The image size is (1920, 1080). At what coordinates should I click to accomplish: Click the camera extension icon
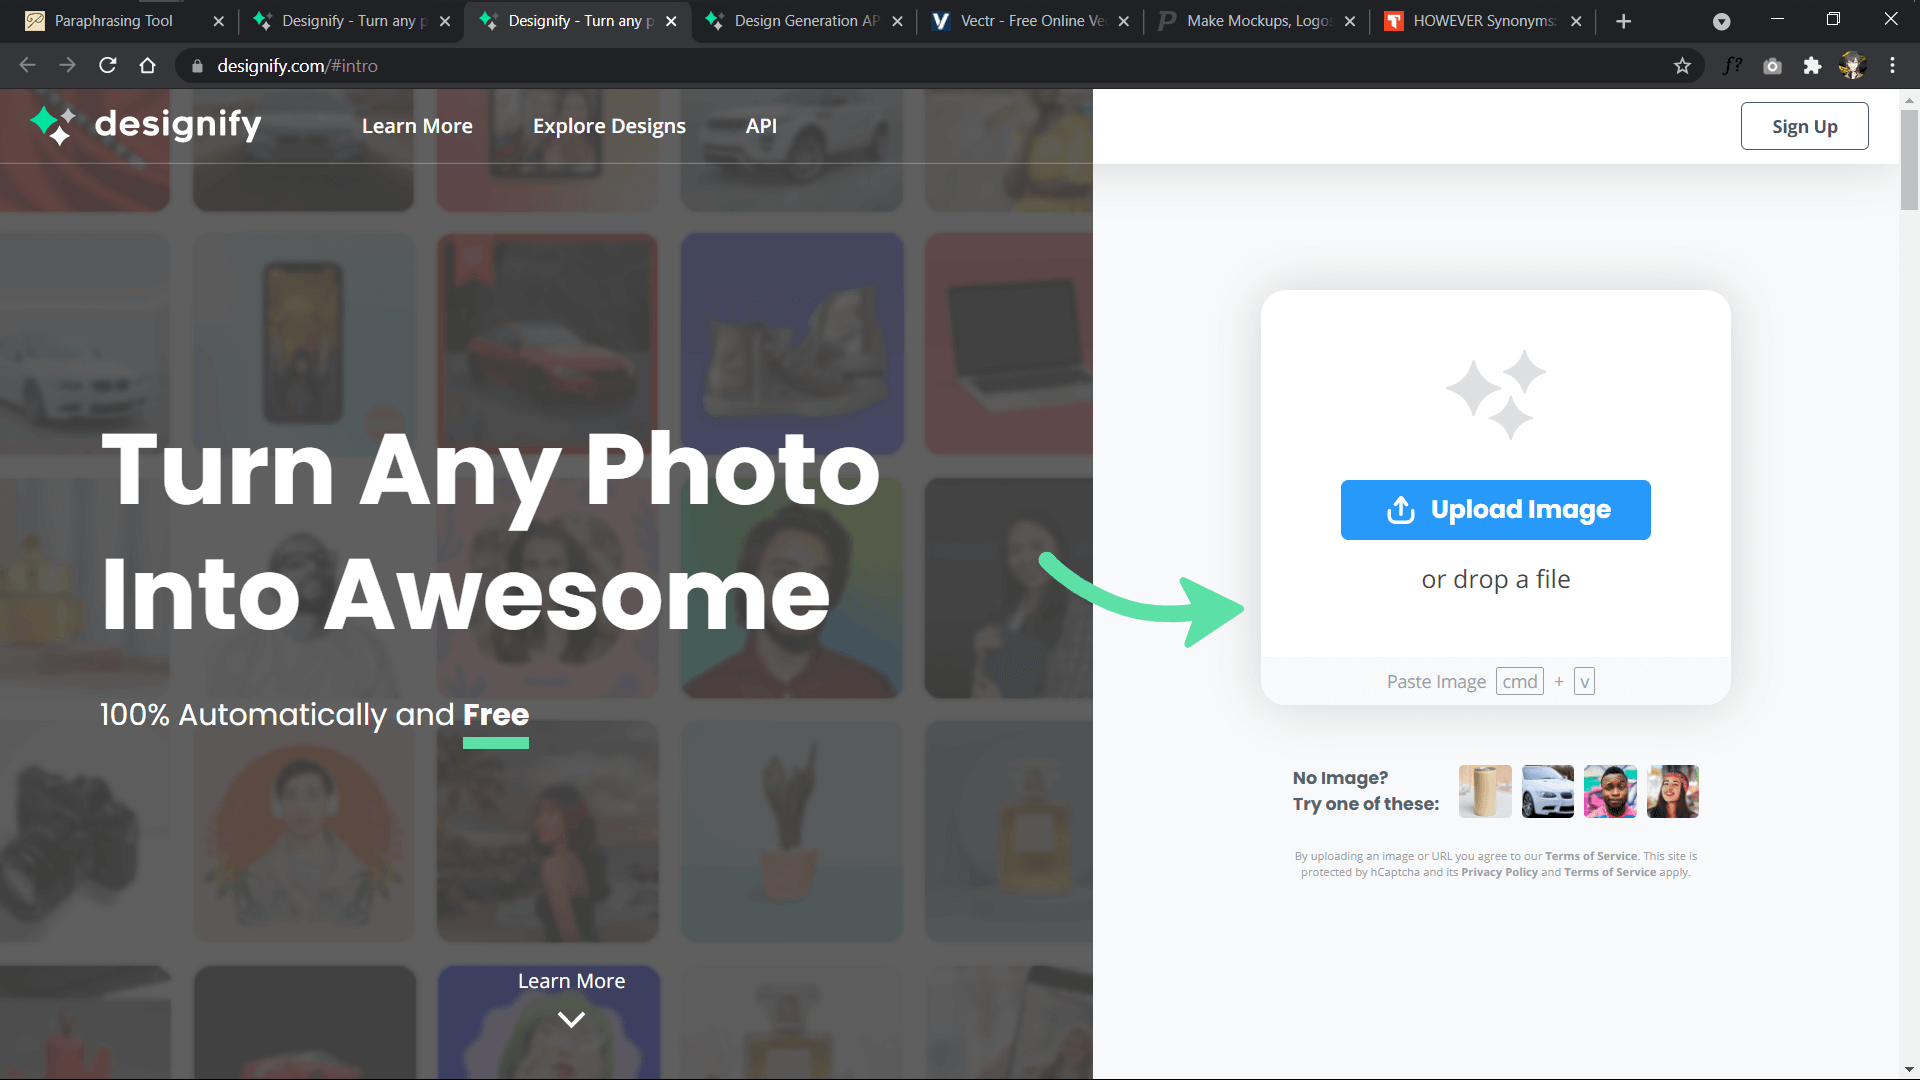[x=1772, y=66]
